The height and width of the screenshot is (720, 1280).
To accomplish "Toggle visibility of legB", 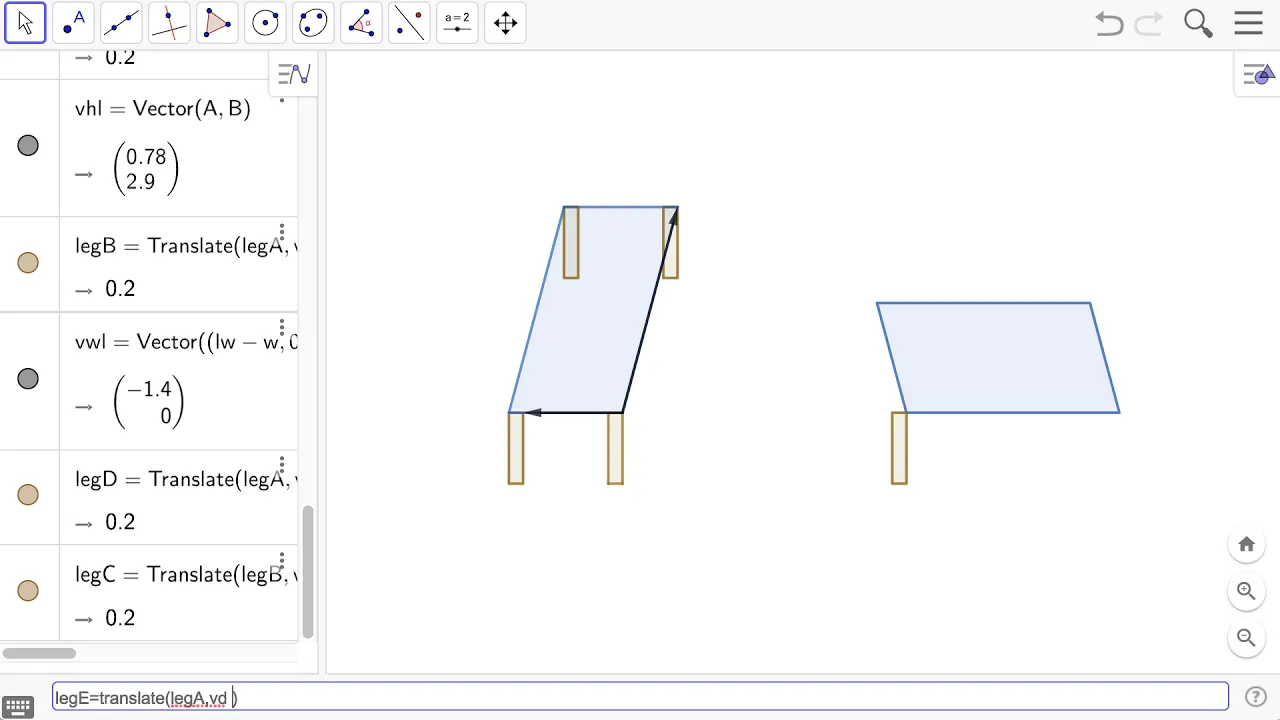I will (28, 263).
